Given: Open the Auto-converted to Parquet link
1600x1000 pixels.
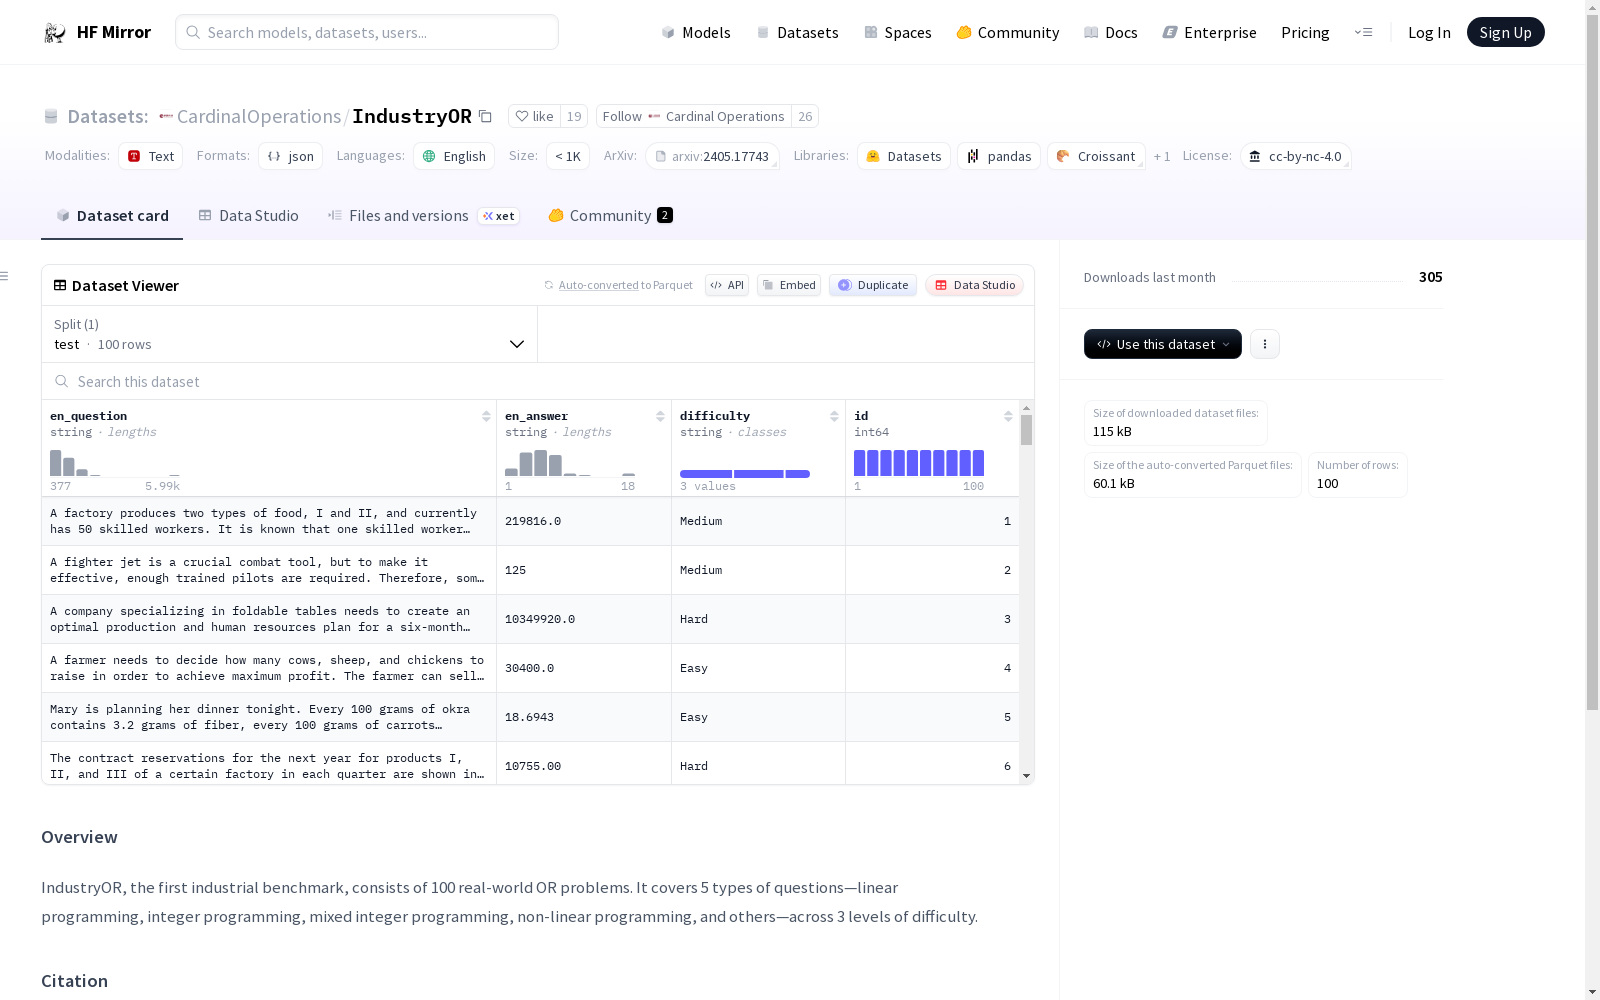Looking at the screenshot, I should click(x=626, y=285).
